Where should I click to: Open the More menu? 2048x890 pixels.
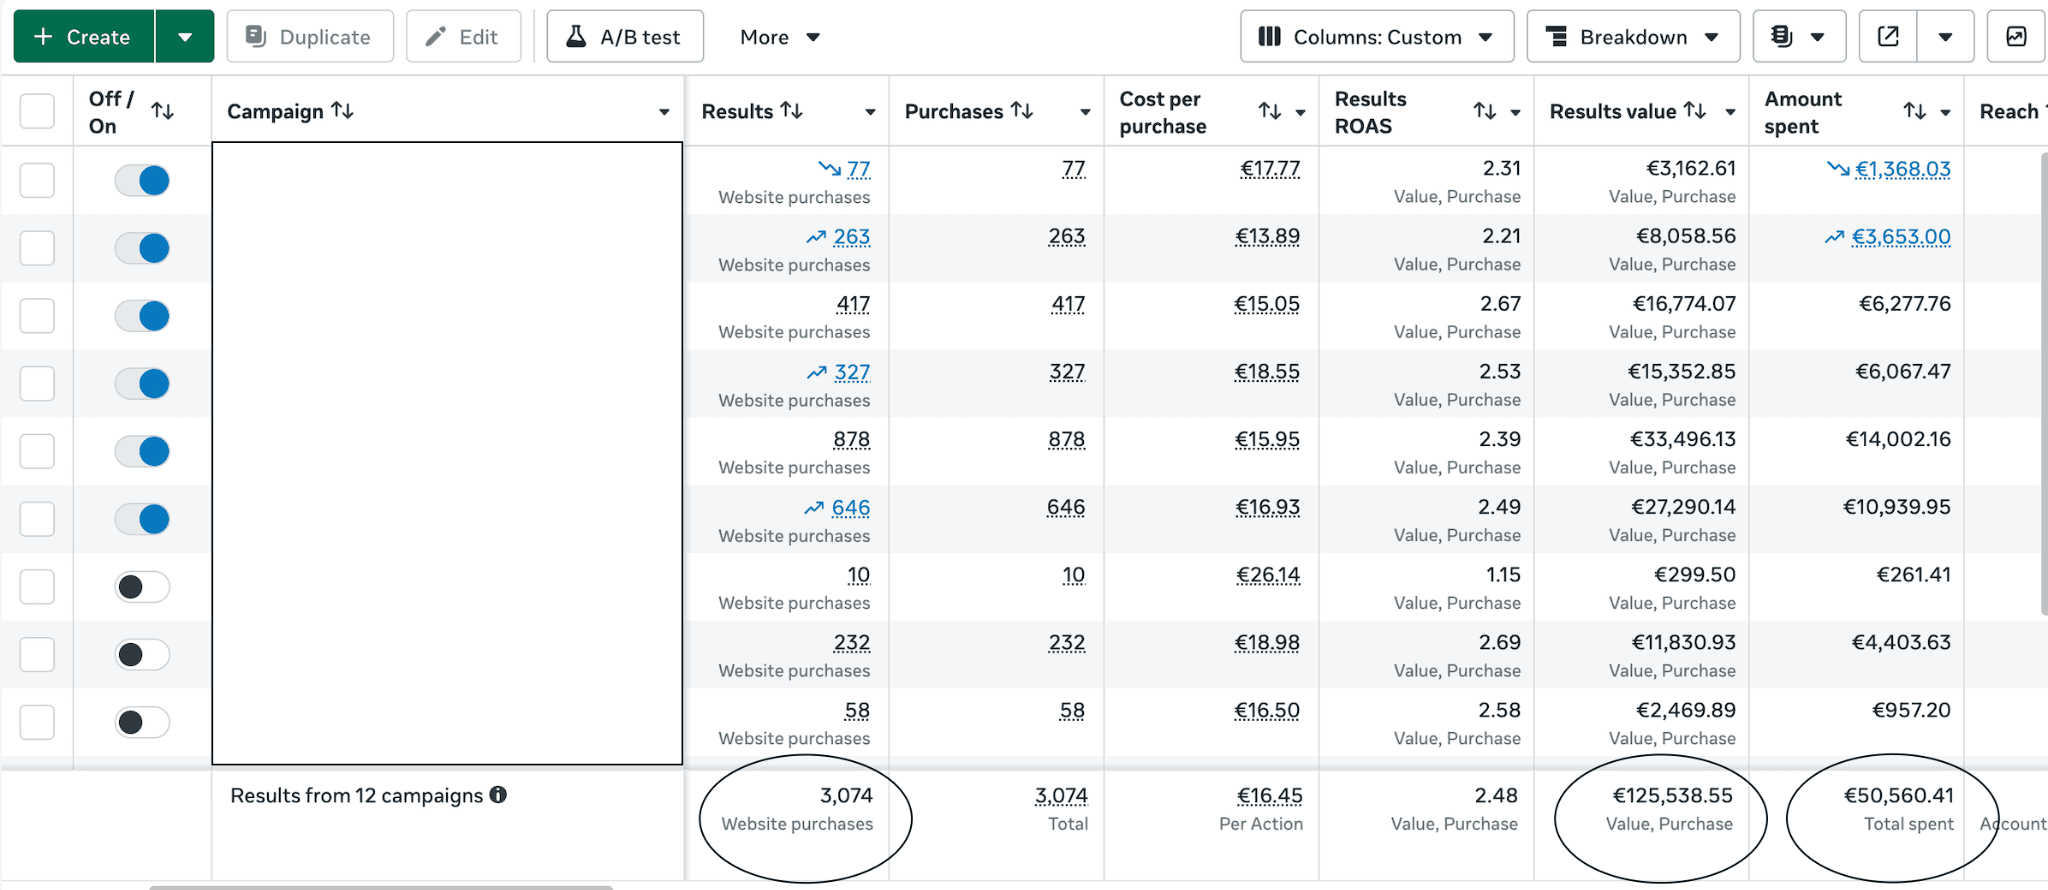point(780,37)
